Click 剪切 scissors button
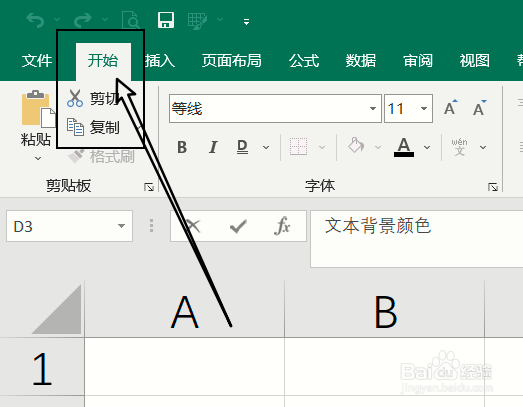Image resolution: width=523 pixels, height=407 pixels. tap(93, 98)
